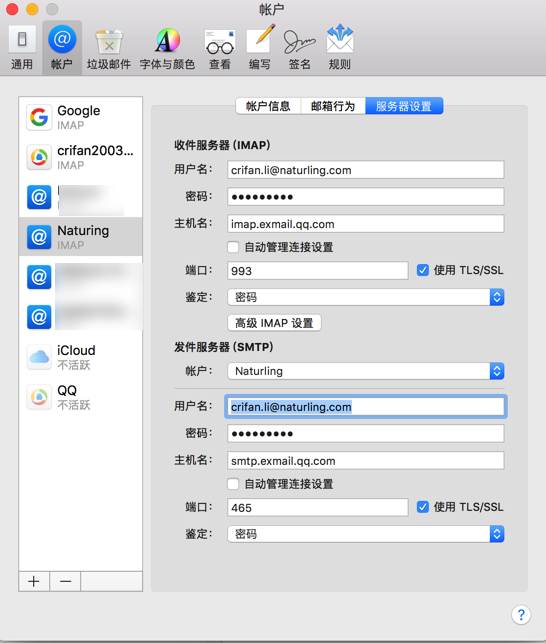The image size is (546, 643).
Task: Click IMAP 用户名 field
Action: 366,170
